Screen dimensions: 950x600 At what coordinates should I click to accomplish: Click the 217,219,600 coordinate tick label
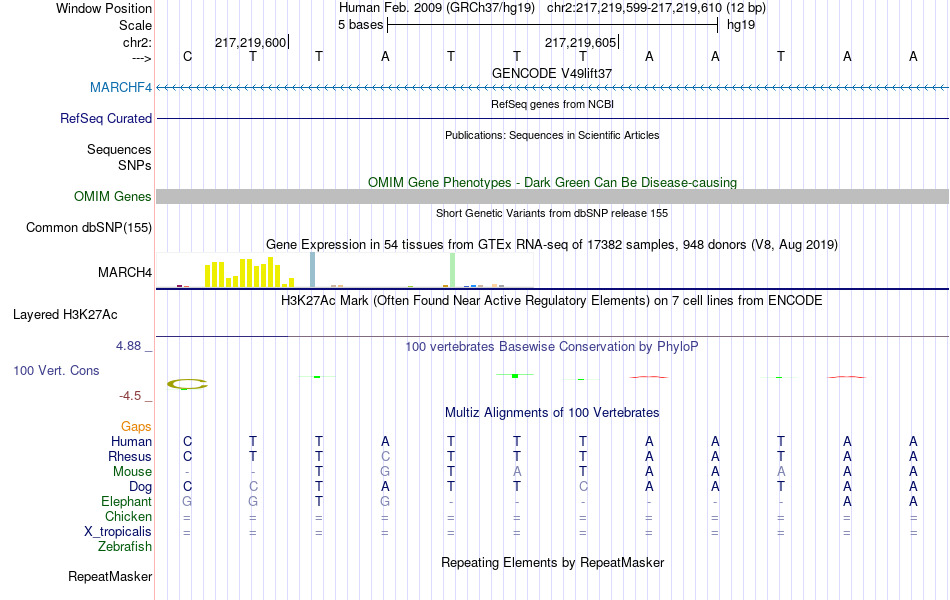(x=250, y=42)
